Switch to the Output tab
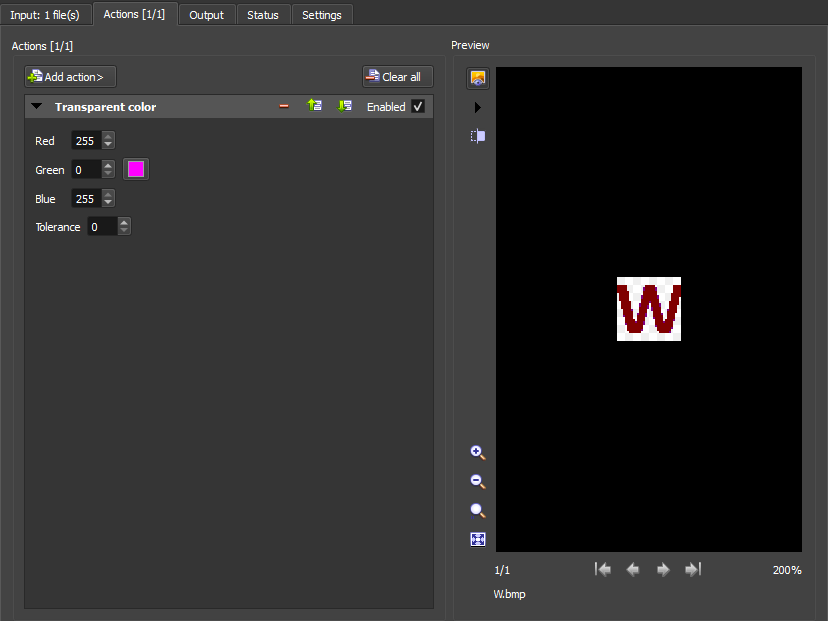This screenshot has width=828, height=621. coord(207,15)
